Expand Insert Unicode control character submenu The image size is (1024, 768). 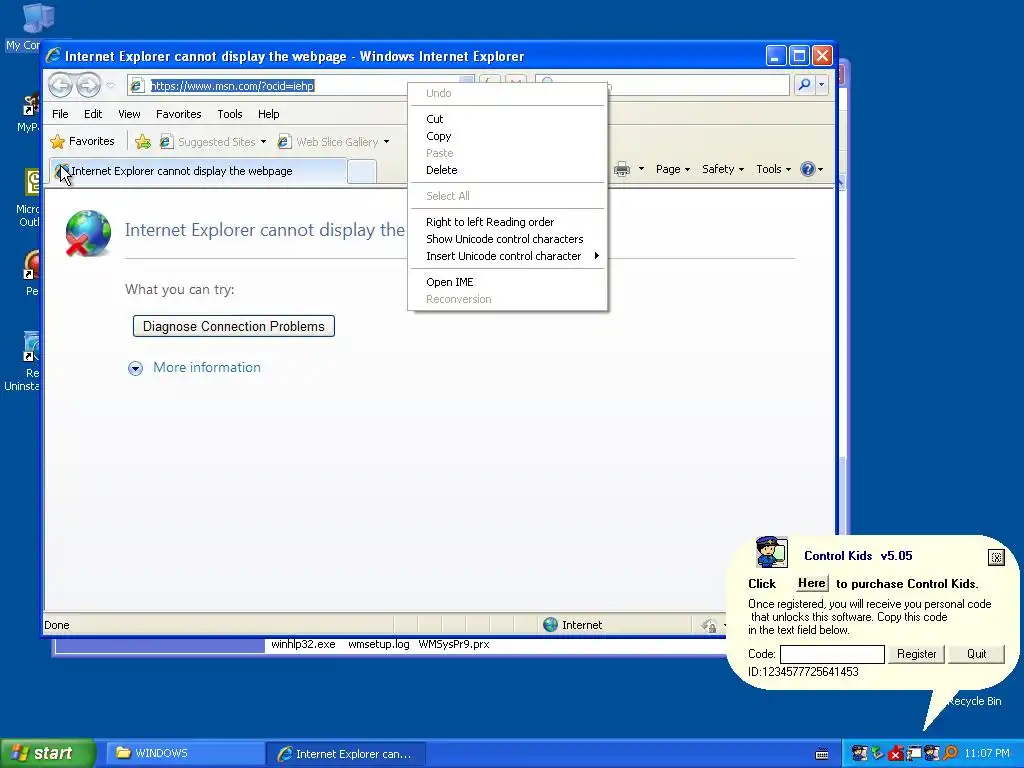coord(507,256)
